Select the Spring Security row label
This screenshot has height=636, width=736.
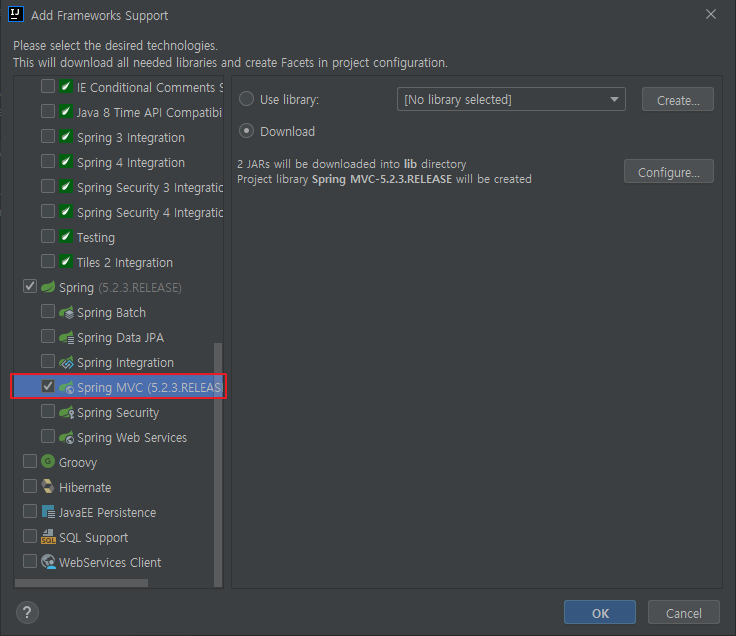point(118,413)
